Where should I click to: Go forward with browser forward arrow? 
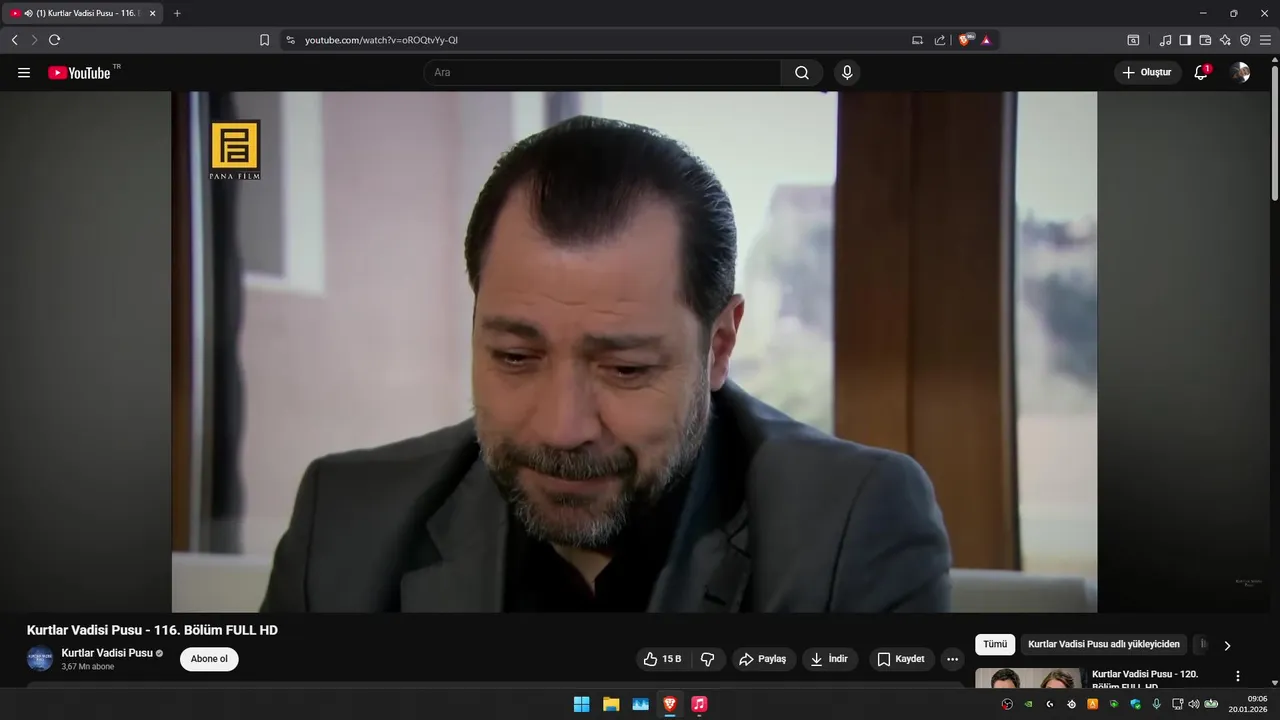(x=34, y=40)
